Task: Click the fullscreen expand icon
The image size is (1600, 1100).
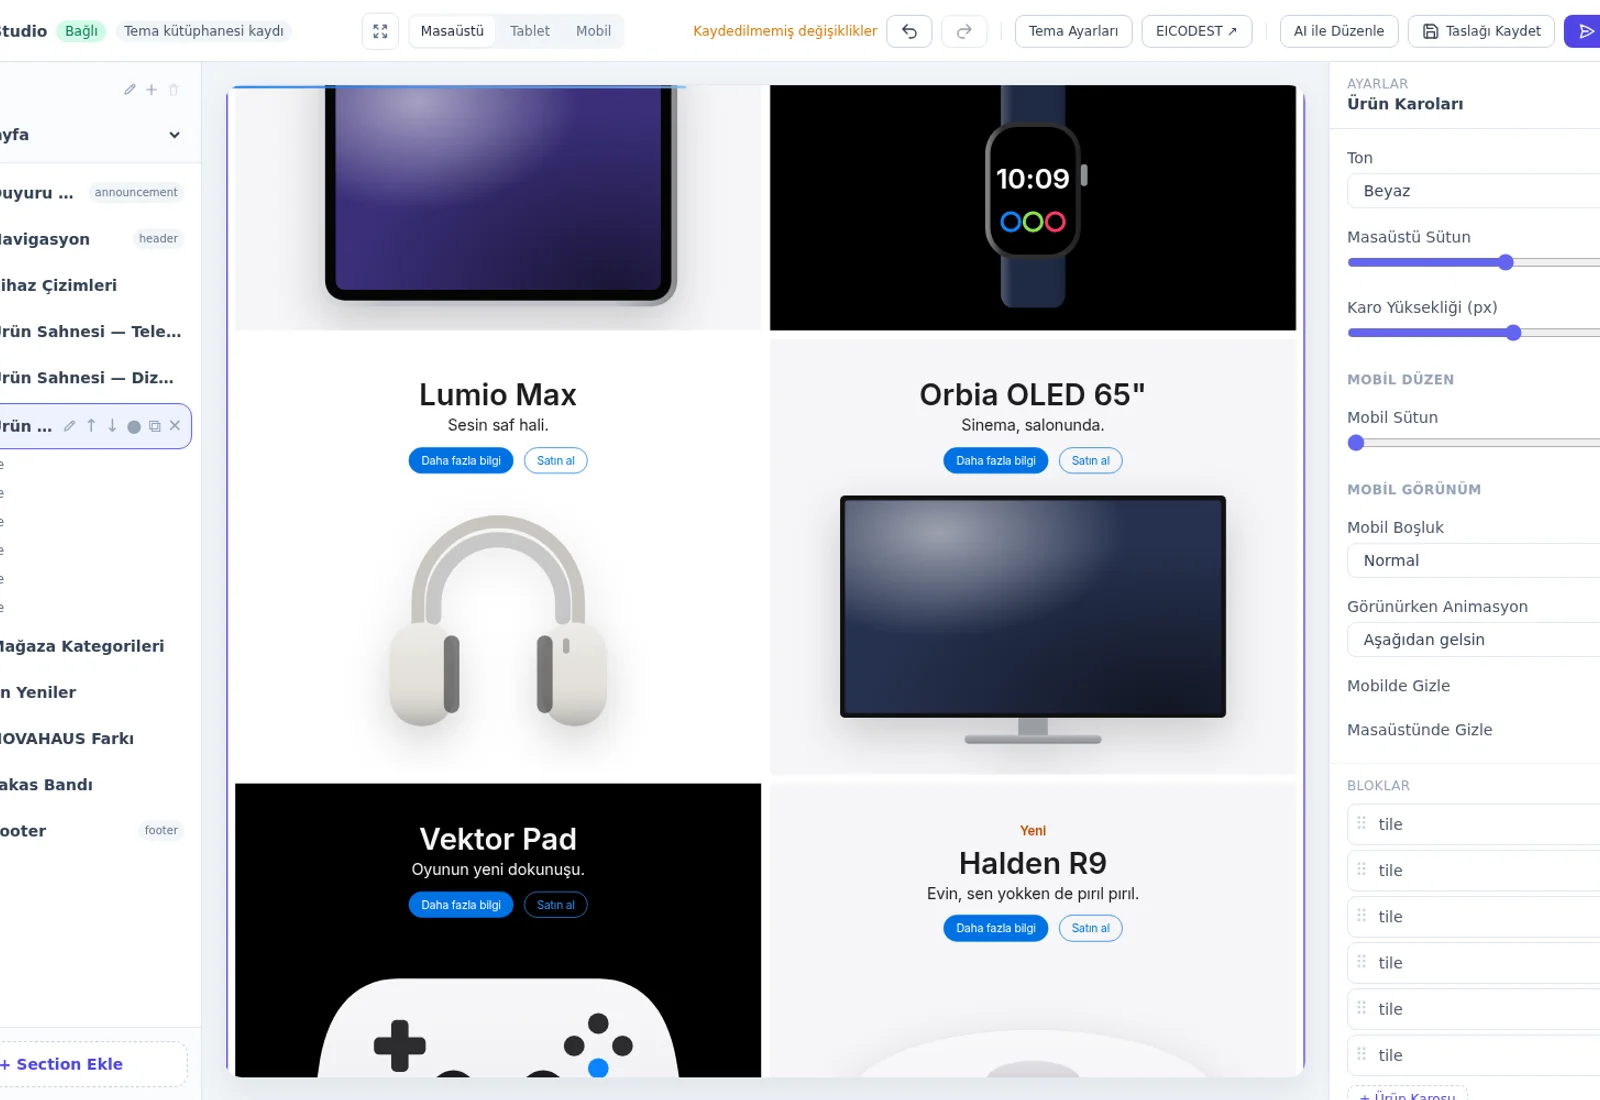Action: tap(380, 31)
